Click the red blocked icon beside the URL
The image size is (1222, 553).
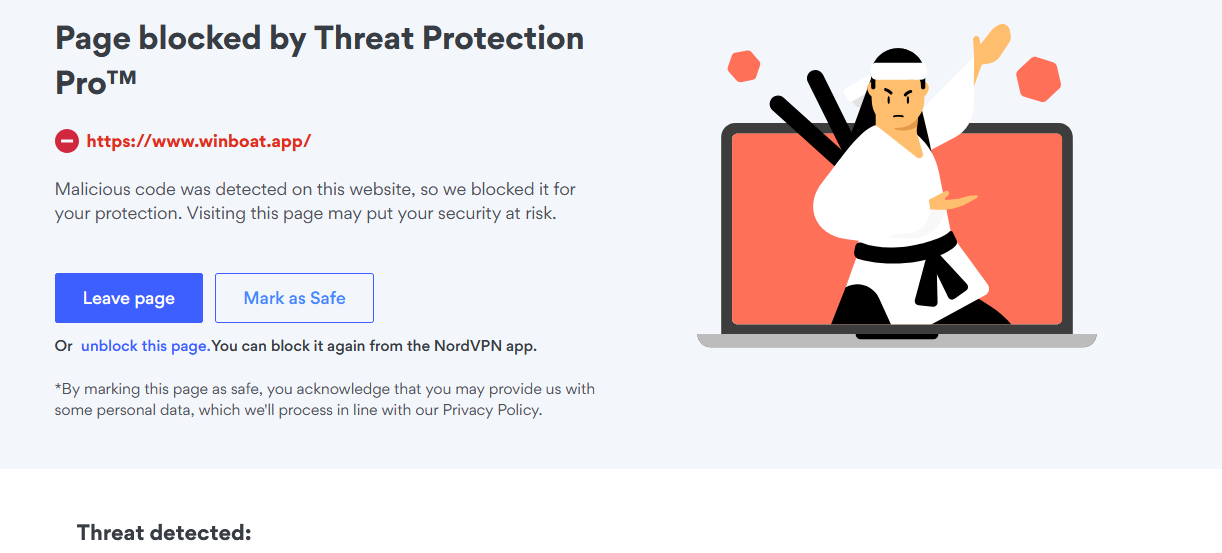[66, 141]
